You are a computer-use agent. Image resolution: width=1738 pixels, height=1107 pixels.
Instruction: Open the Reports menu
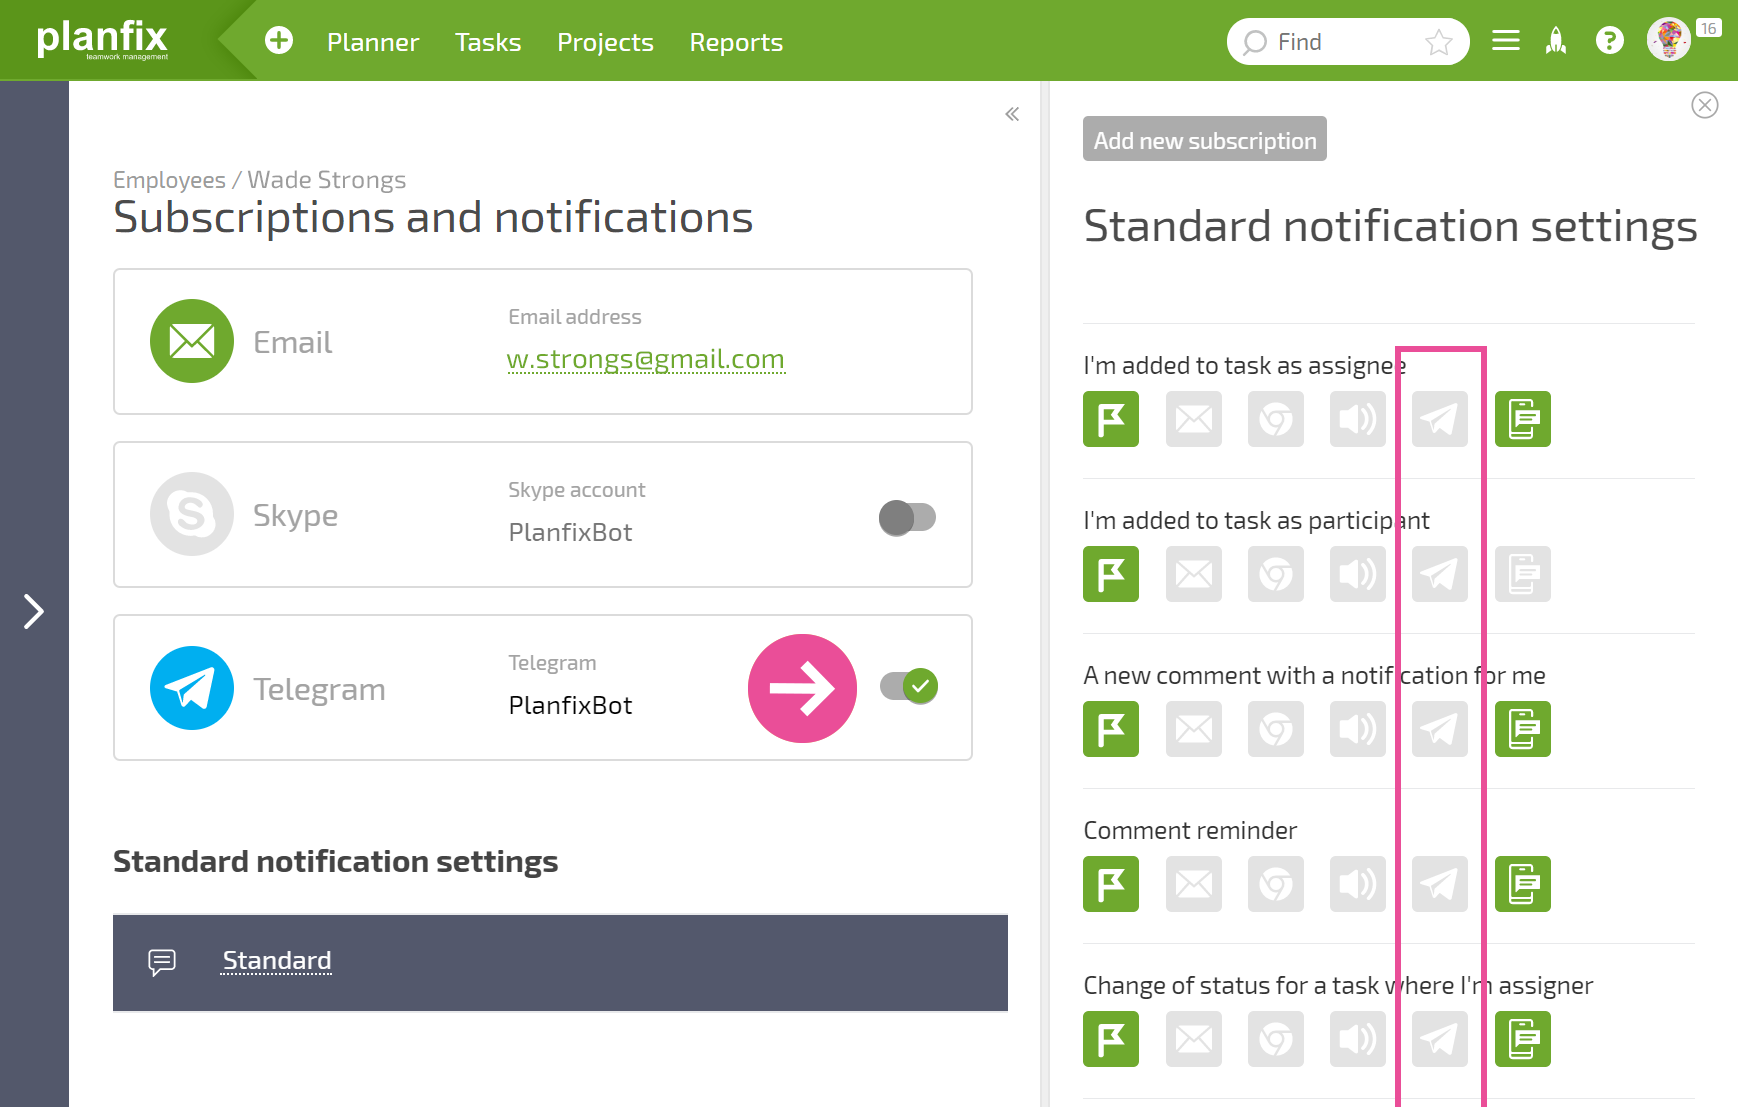pyautogui.click(x=736, y=42)
